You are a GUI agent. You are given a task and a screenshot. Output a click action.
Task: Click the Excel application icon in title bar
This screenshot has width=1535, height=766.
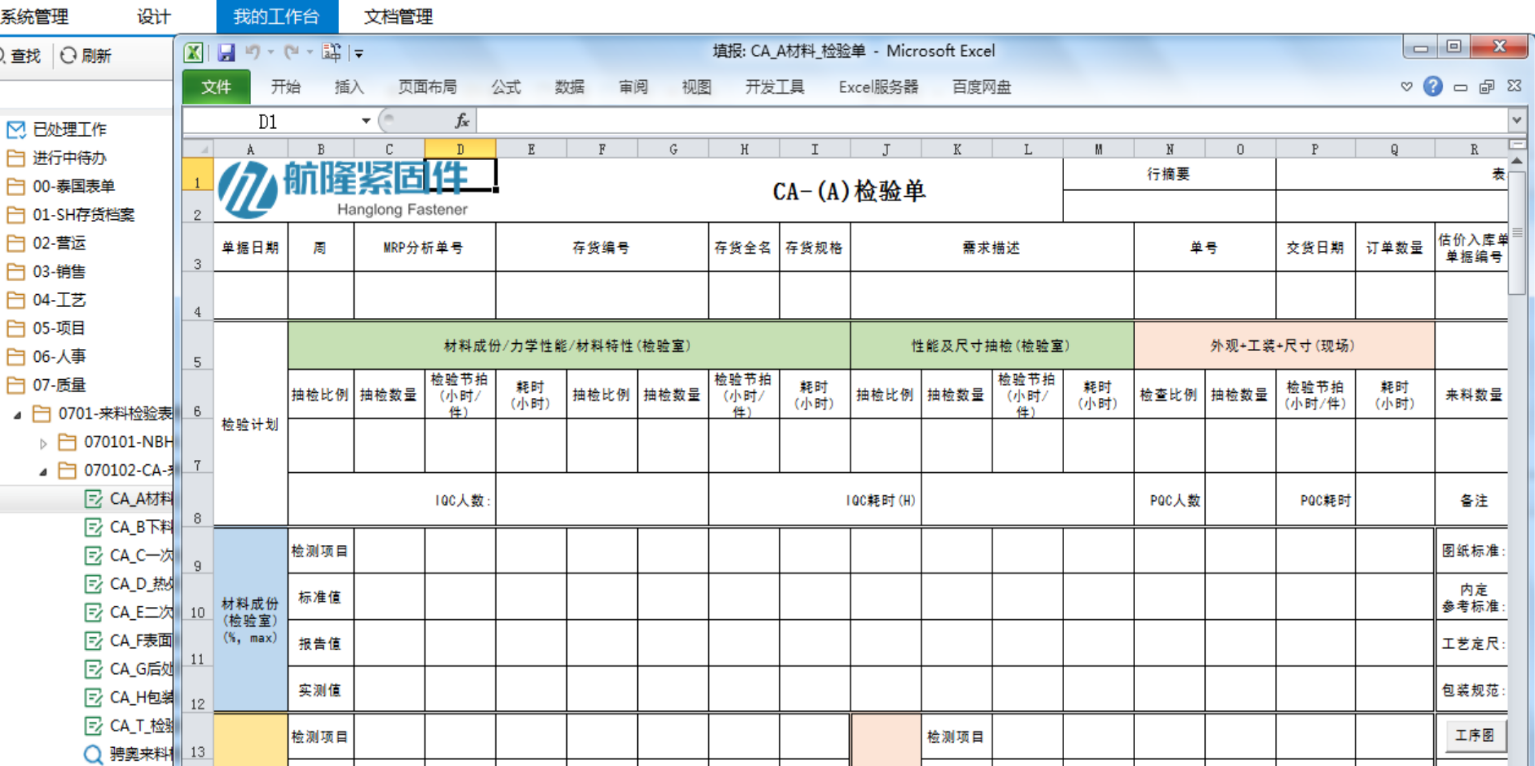click(194, 52)
